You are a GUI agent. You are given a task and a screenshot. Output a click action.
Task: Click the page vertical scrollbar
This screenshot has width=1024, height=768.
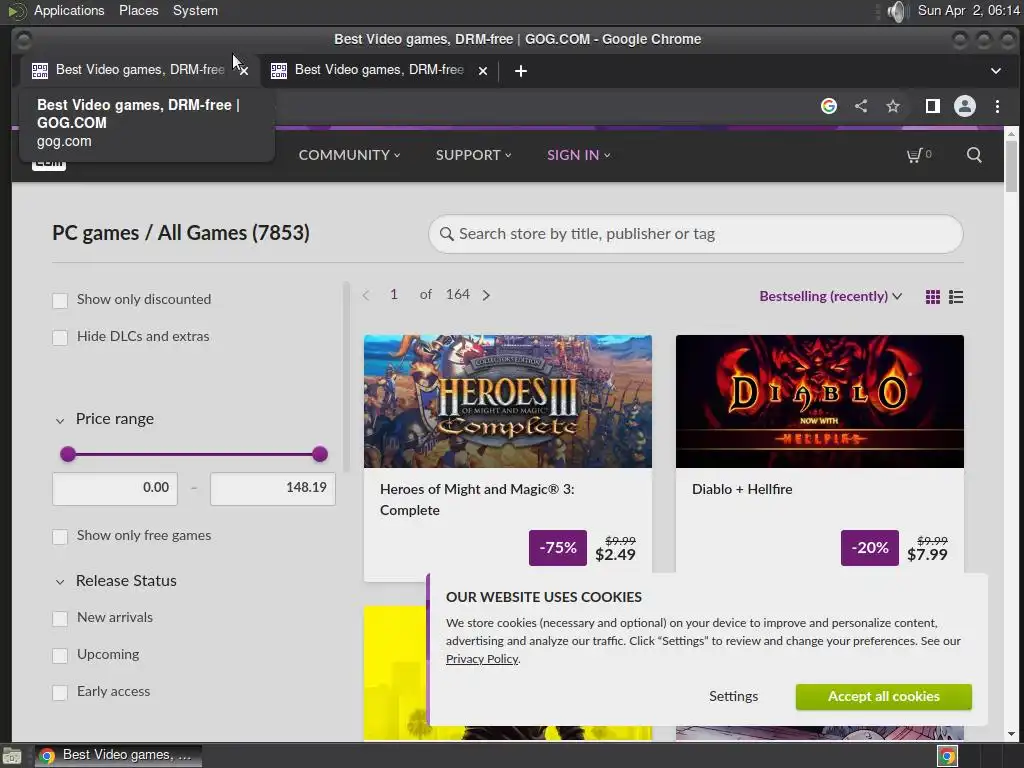(x=1011, y=167)
